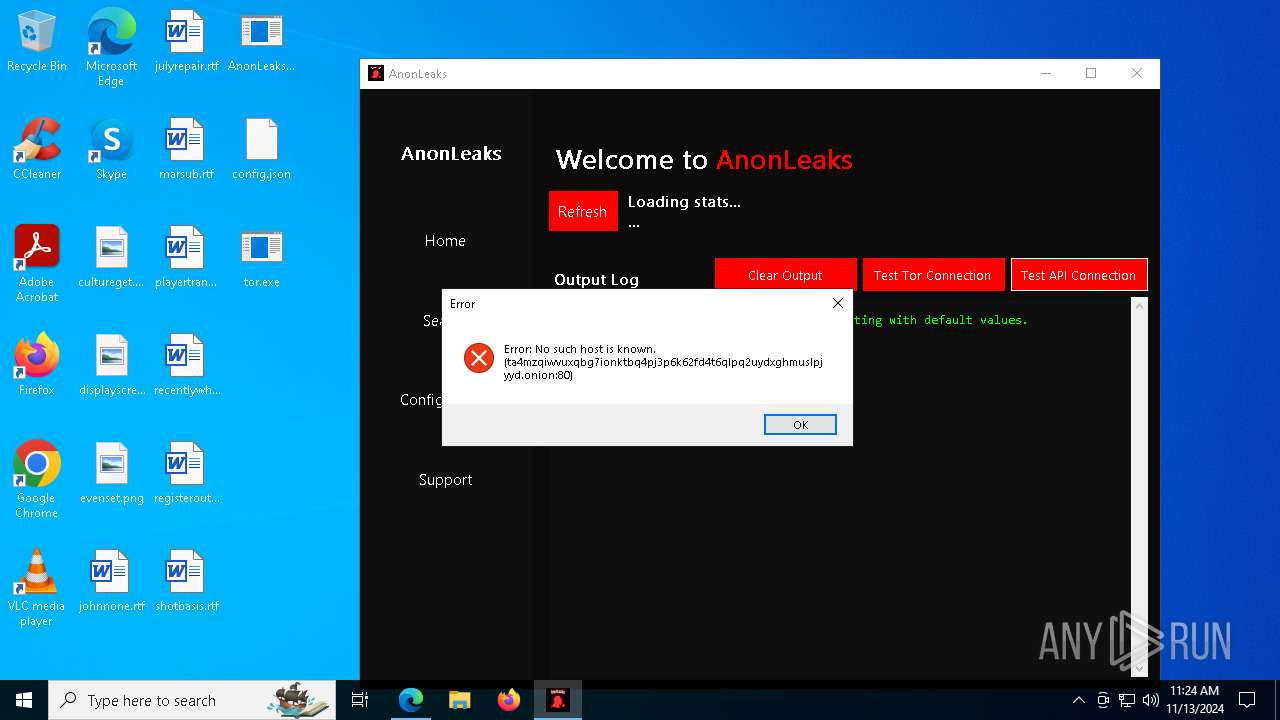1280x720 pixels.
Task: Open the Search sidebar item
Action: coord(432,320)
